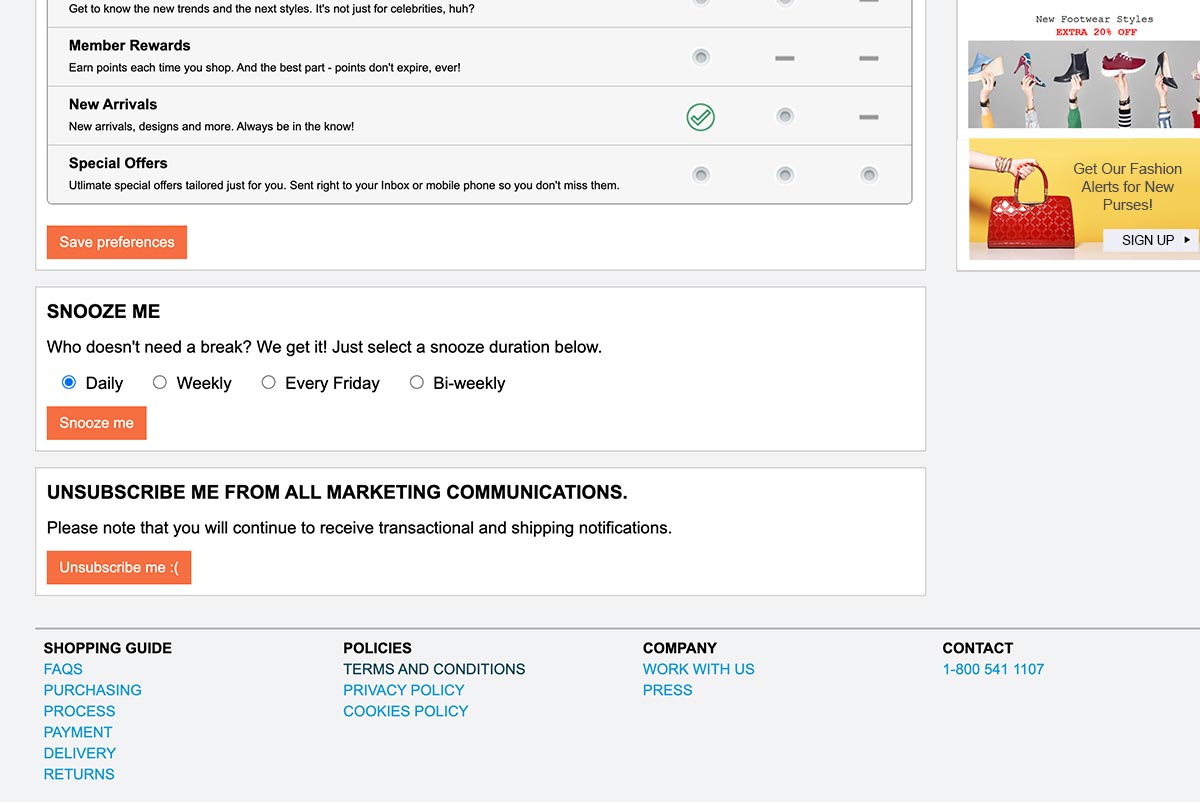Click SIGN UP on the purse banner

point(1151,240)
